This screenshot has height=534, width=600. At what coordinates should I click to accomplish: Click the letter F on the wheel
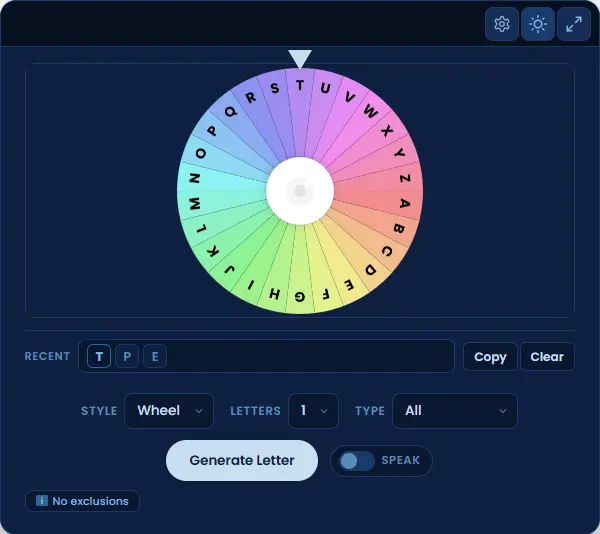pyautogui.click(x=325, y=293)
